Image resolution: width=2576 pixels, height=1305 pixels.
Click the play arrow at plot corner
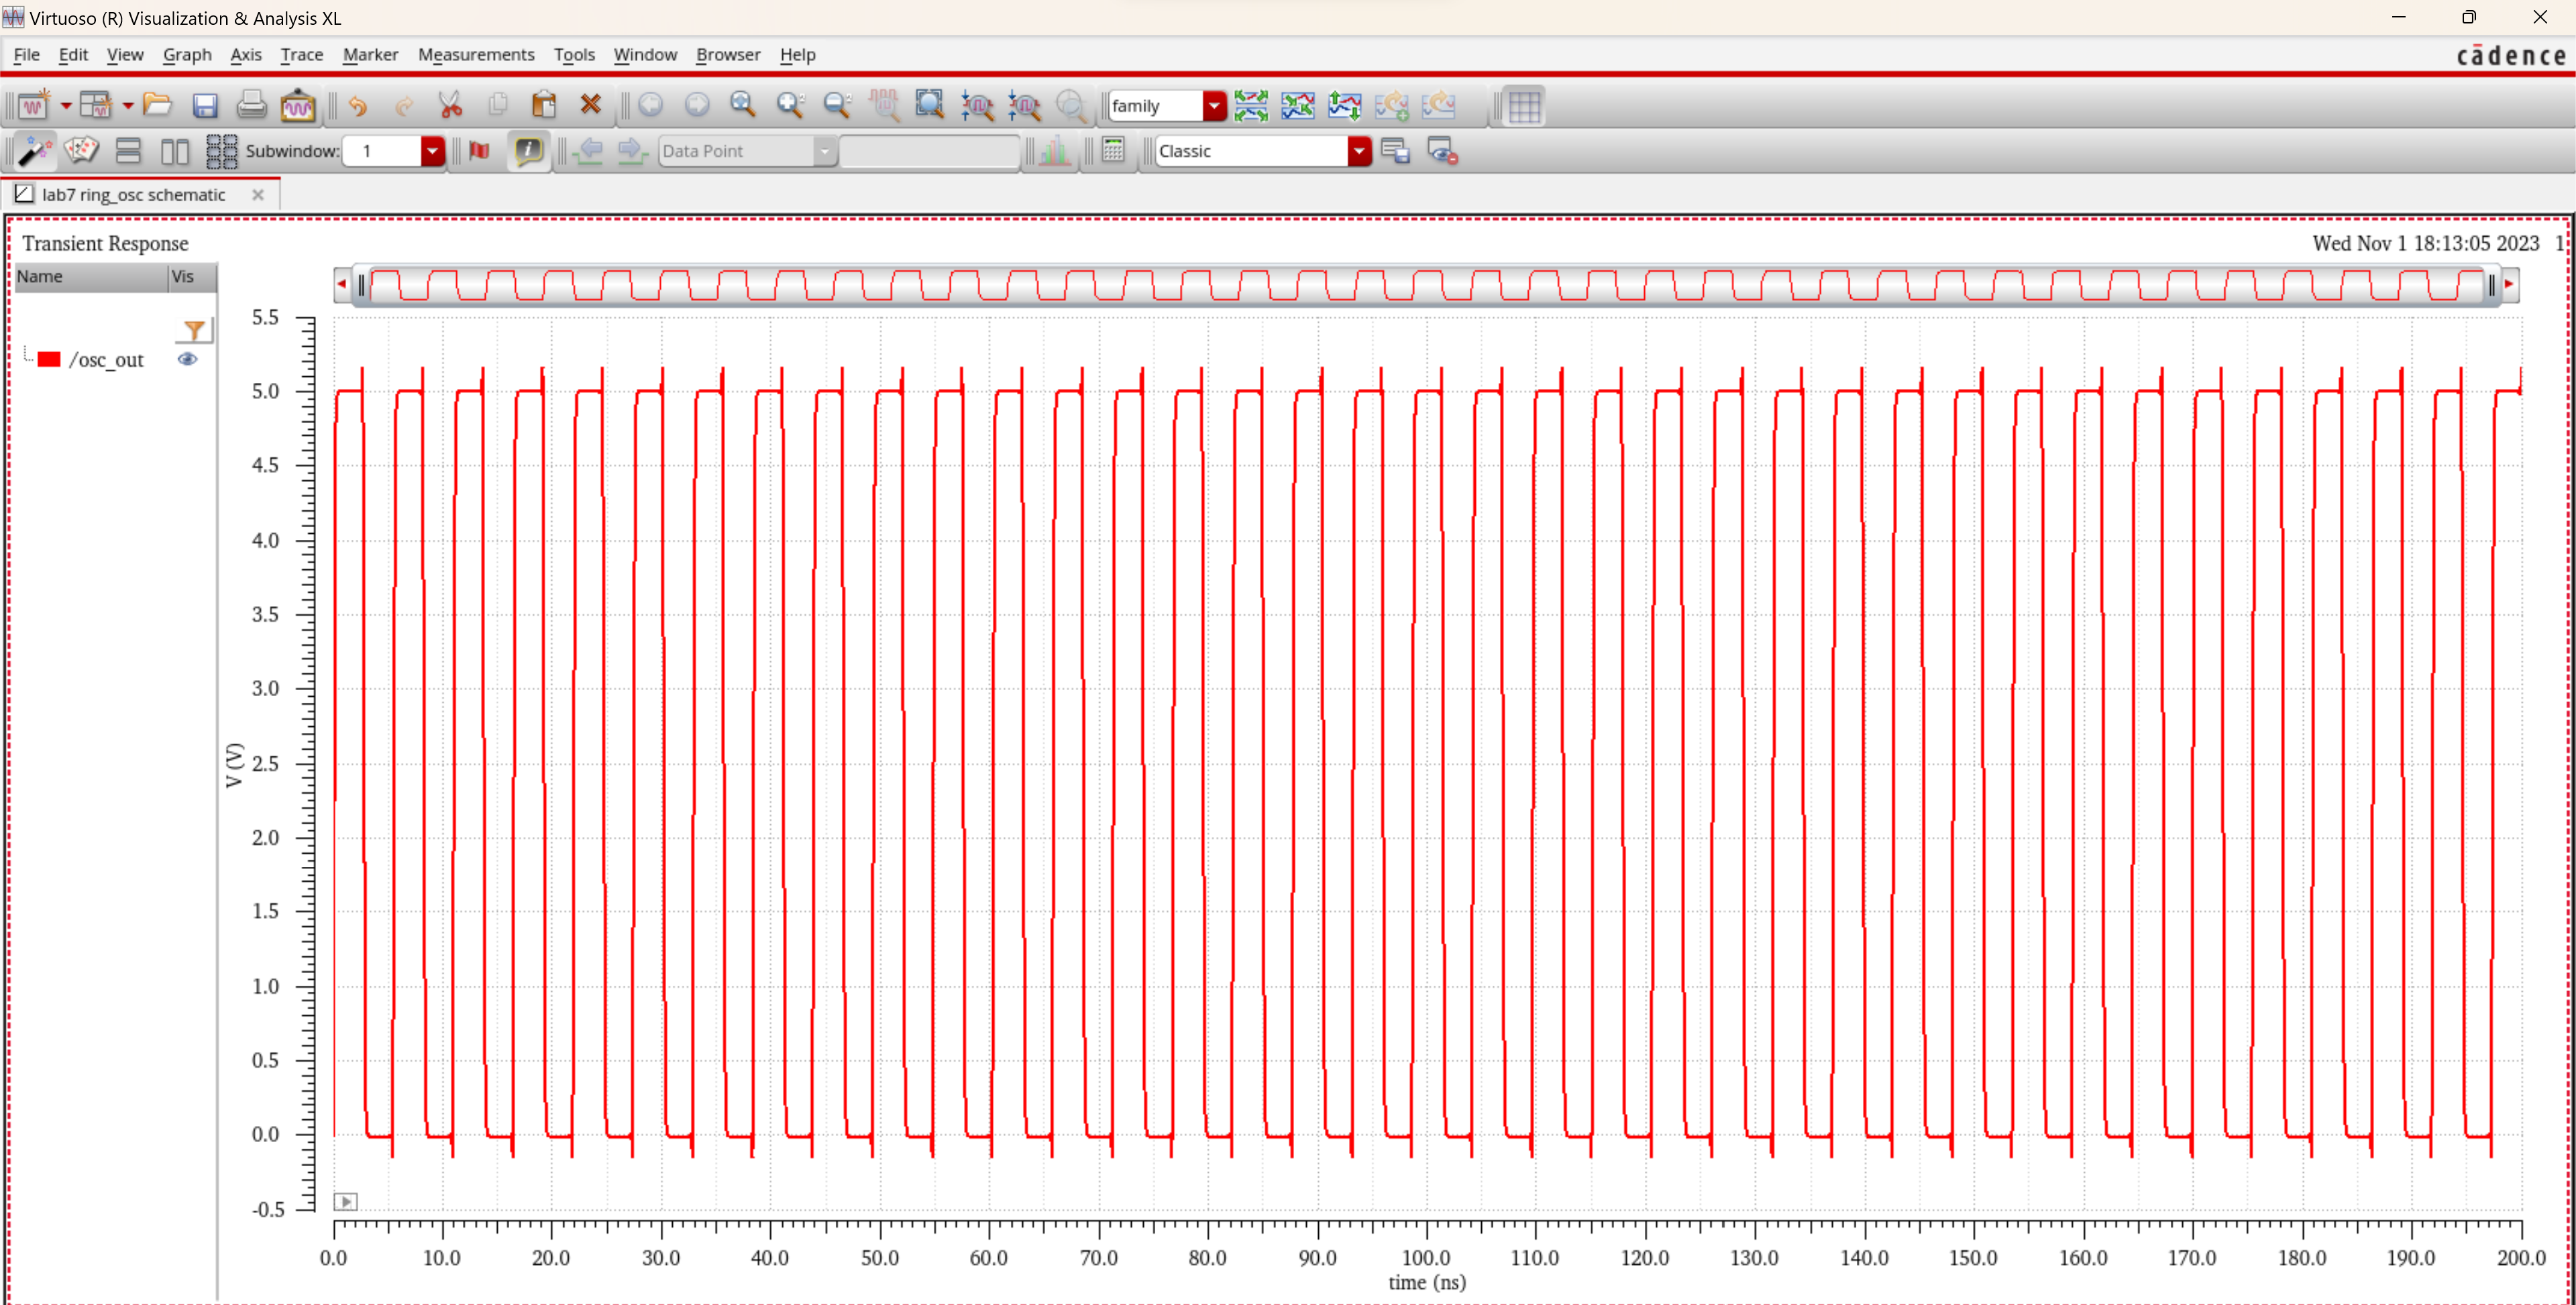coord(345,1201)
